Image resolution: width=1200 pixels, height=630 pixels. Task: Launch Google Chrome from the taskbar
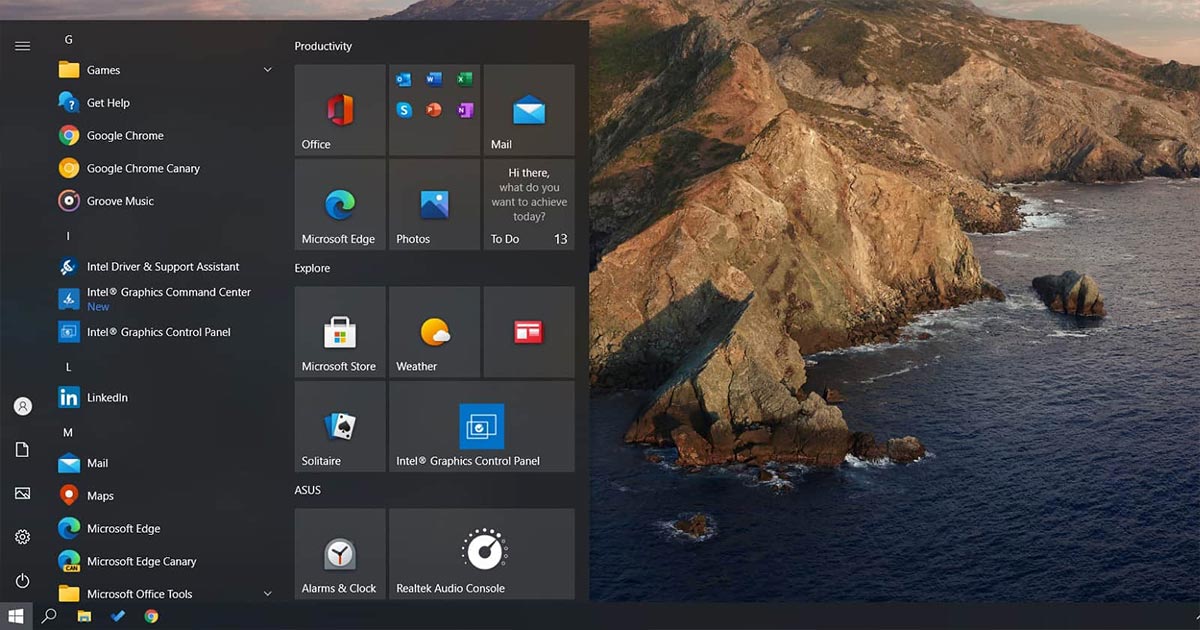click(151, 617)
